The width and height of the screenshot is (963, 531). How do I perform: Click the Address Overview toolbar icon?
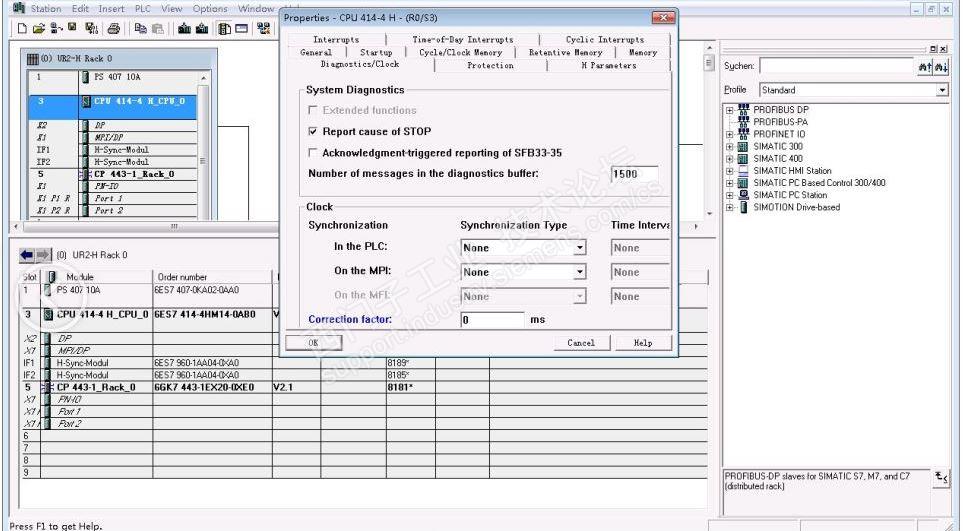(242, 28)
